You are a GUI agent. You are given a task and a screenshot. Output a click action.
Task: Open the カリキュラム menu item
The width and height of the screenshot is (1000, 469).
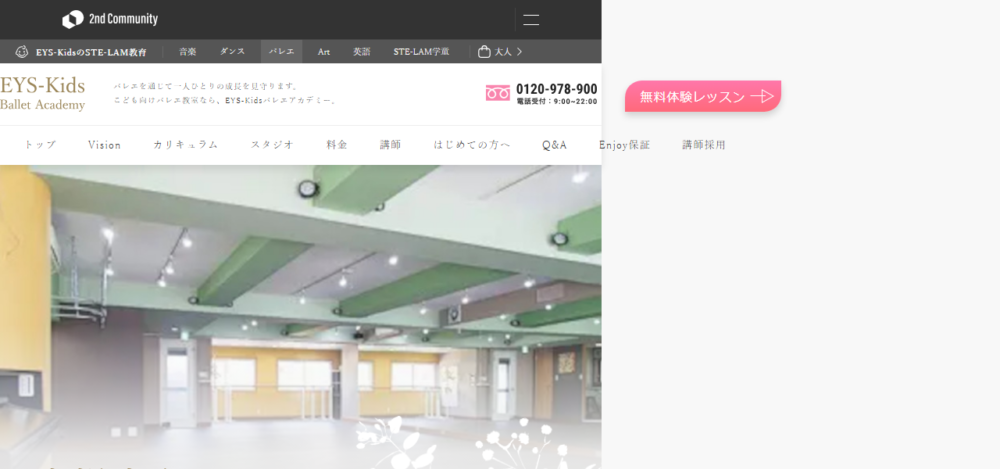[186, 145]
